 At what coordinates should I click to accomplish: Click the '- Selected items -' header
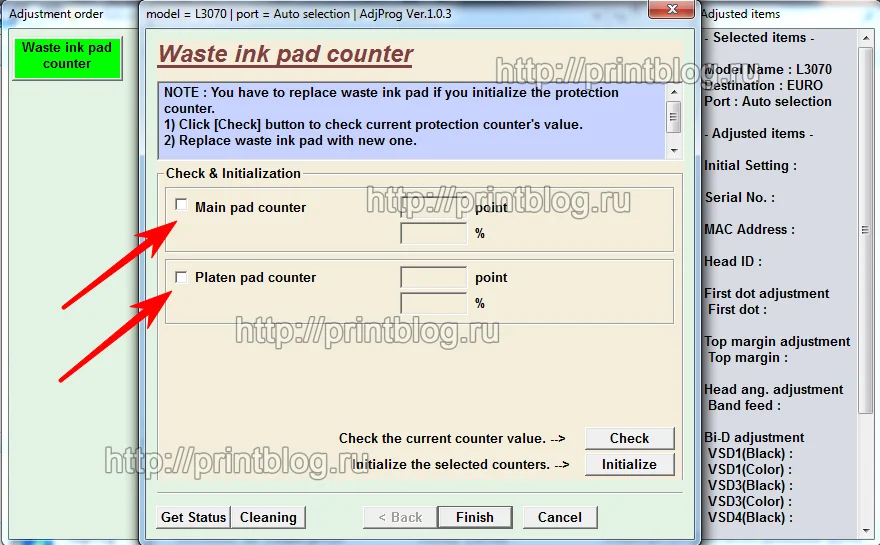[759, 38]
